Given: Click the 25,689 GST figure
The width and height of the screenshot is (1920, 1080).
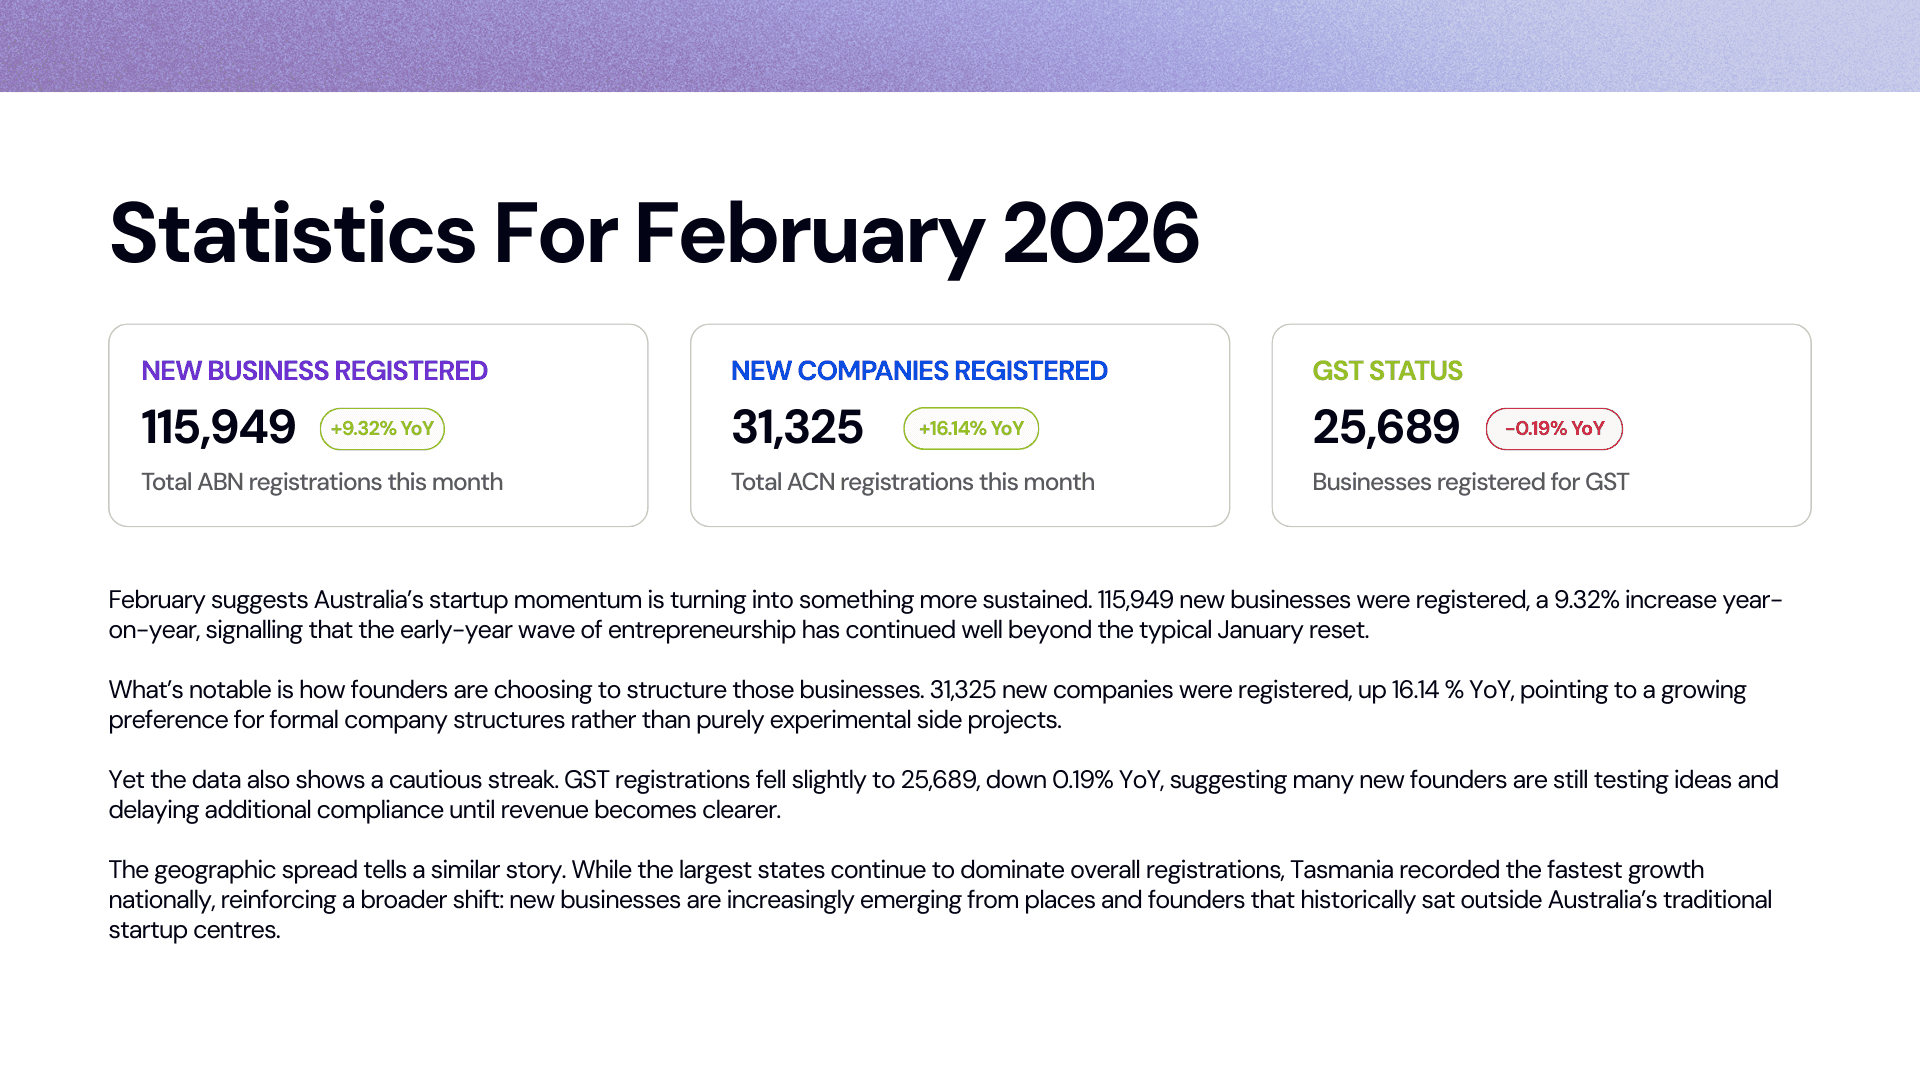Looking at the screenshot, I should coord(1385,428).
